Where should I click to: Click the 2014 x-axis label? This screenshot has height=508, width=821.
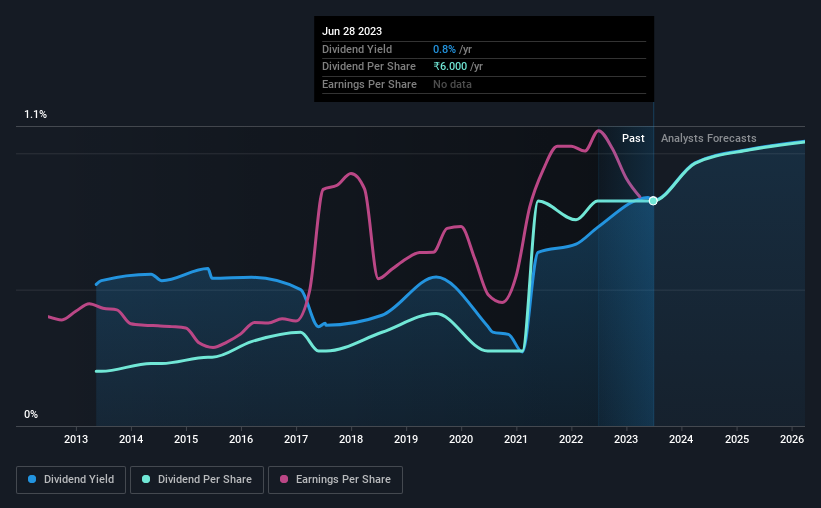(x=131, y=439)
